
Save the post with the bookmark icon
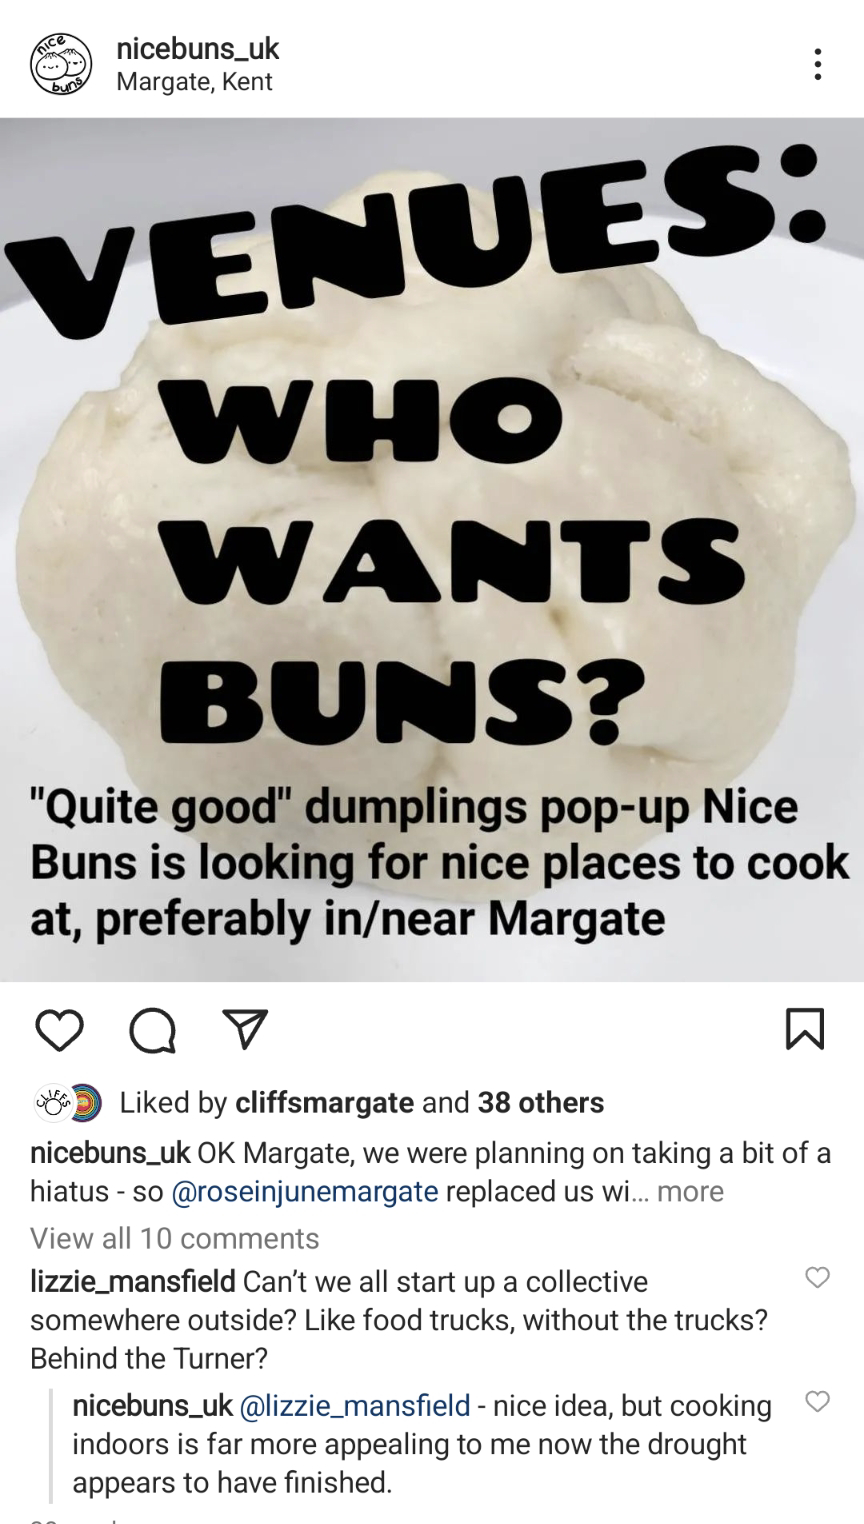coord(805,1029)
